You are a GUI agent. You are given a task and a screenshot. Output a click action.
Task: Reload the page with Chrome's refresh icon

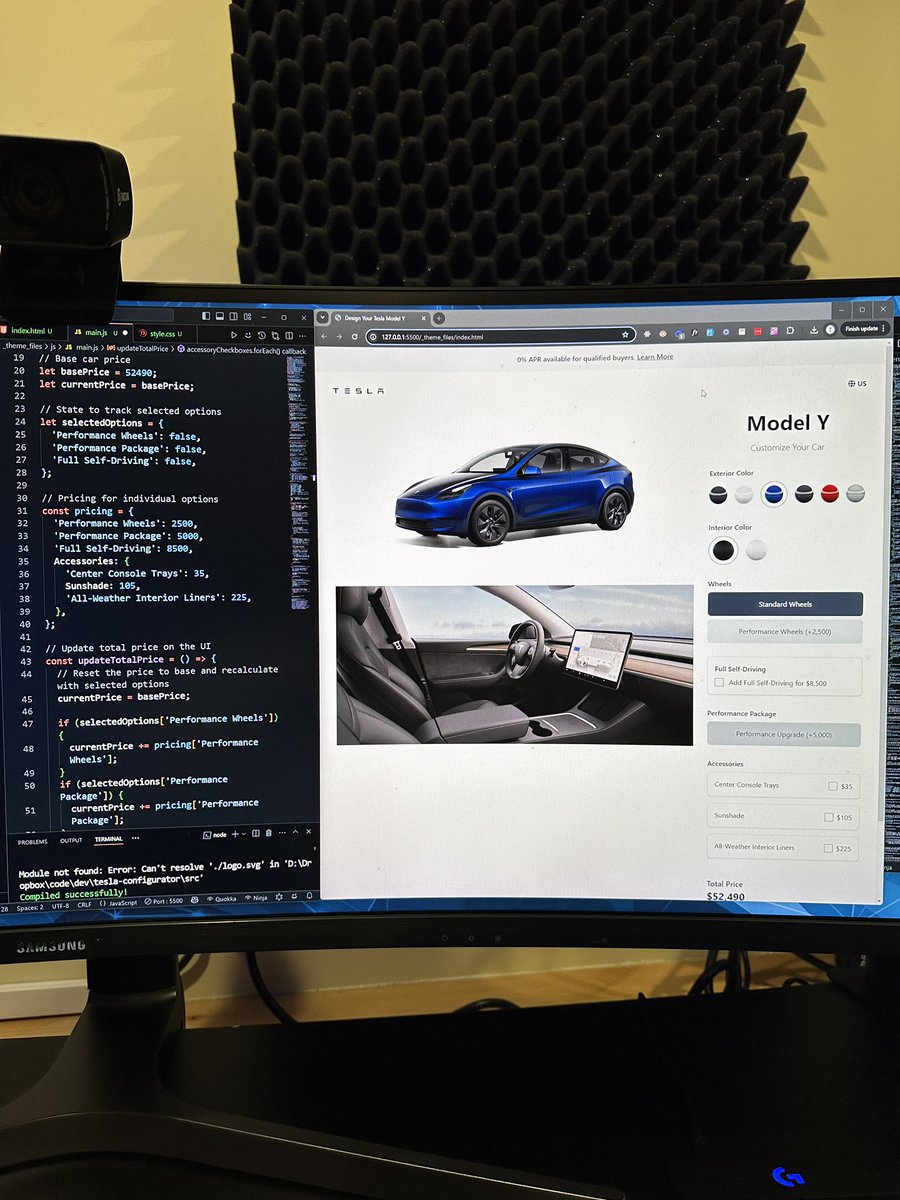point(355,336)
